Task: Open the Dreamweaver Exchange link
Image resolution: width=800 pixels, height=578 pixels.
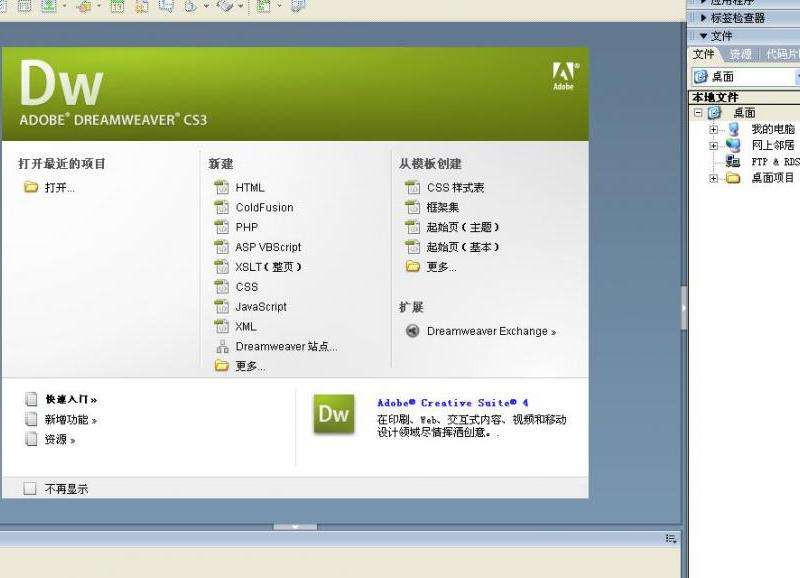Action: tap(481, 332)
